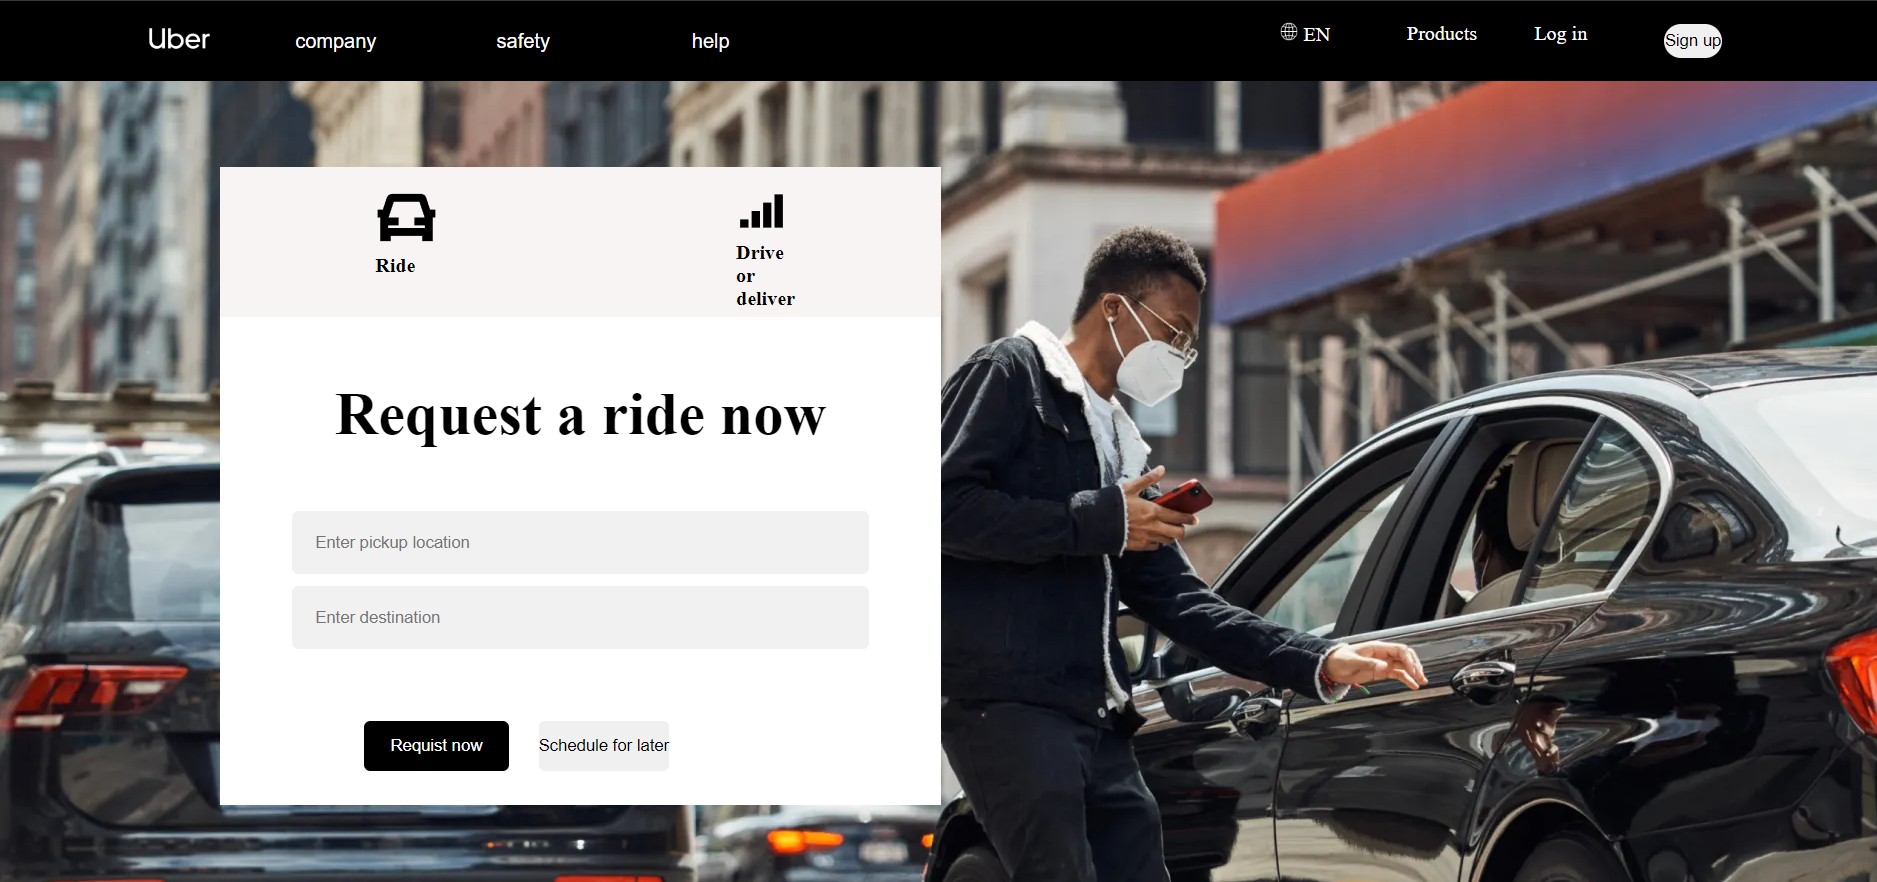Click the Request a ride now heading
This screenshot has height=882, width=1877.
tap(580, 415)
